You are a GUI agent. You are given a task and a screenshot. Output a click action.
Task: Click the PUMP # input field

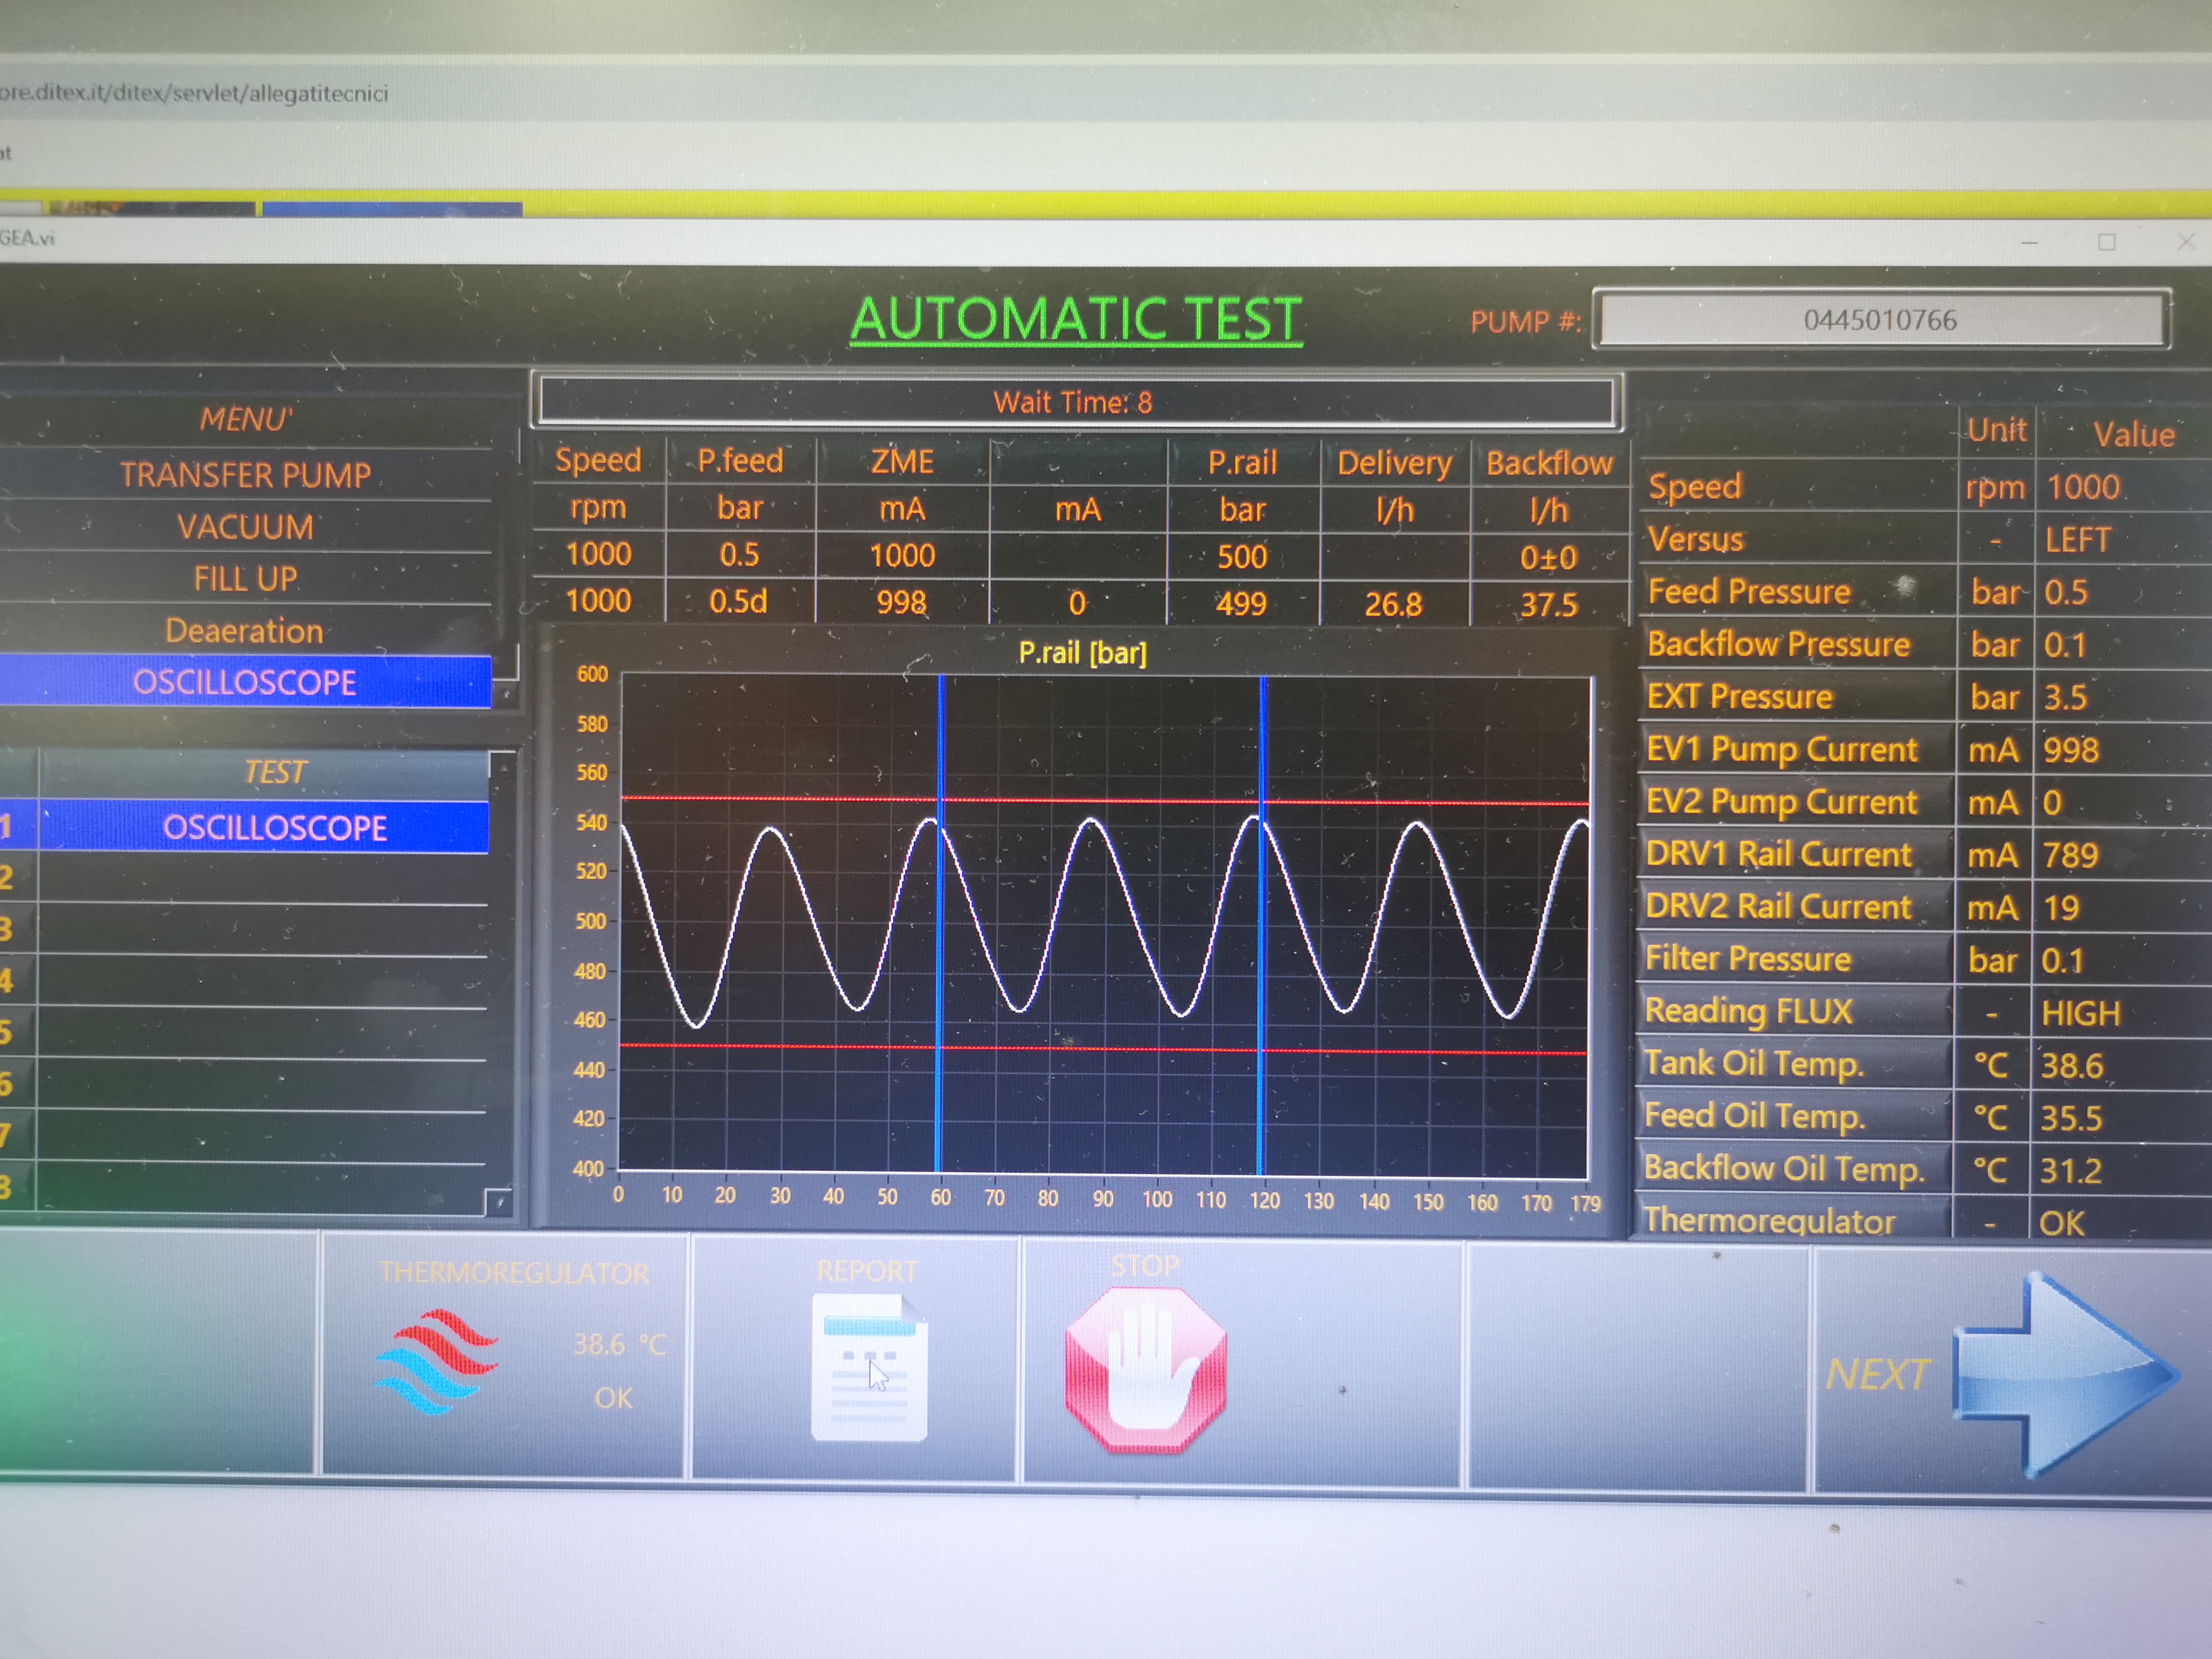(x=1880, y=320)
